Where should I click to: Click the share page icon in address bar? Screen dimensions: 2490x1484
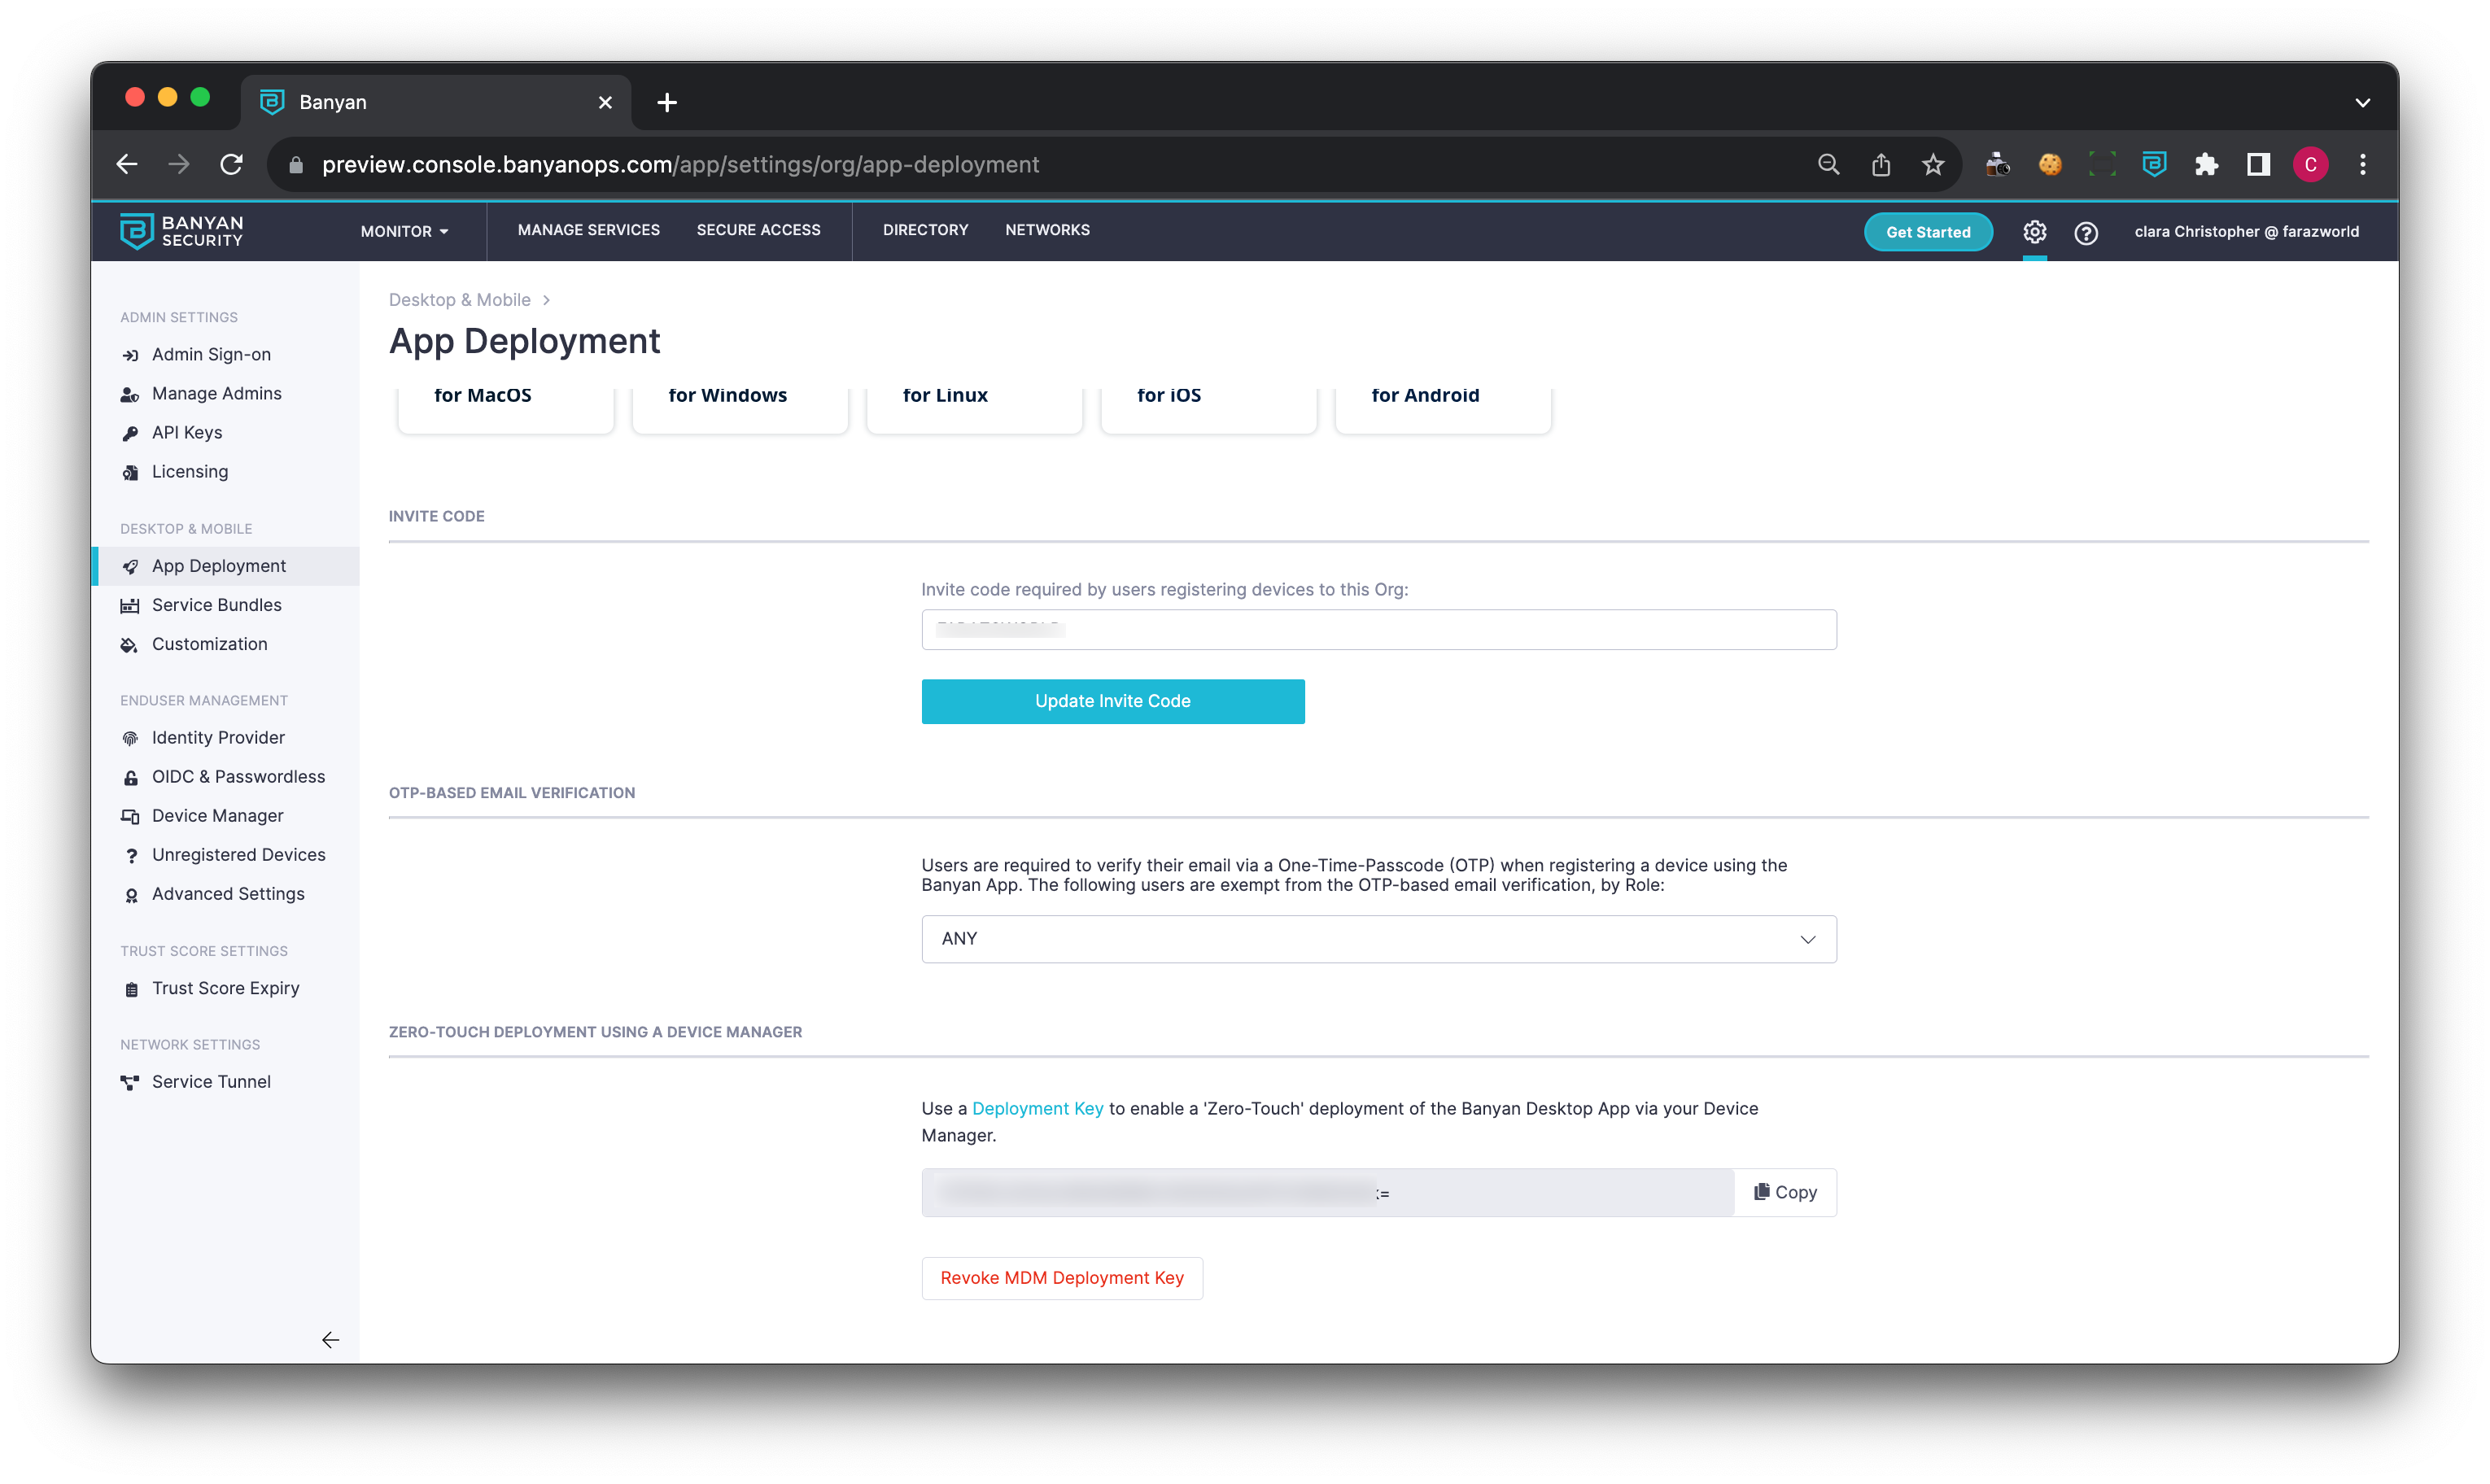1880,164
